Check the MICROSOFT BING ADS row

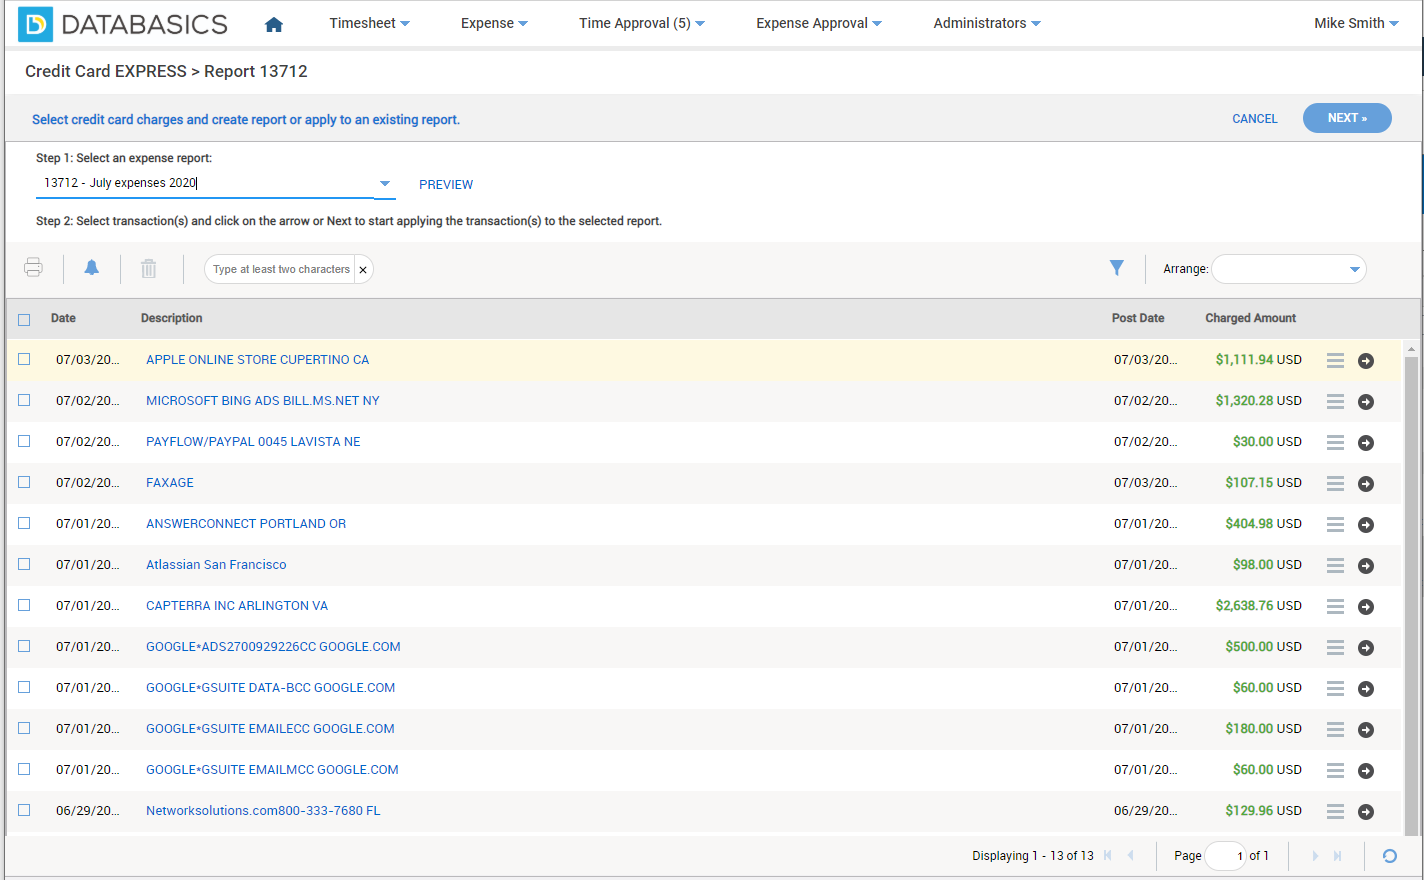point(24,400)
